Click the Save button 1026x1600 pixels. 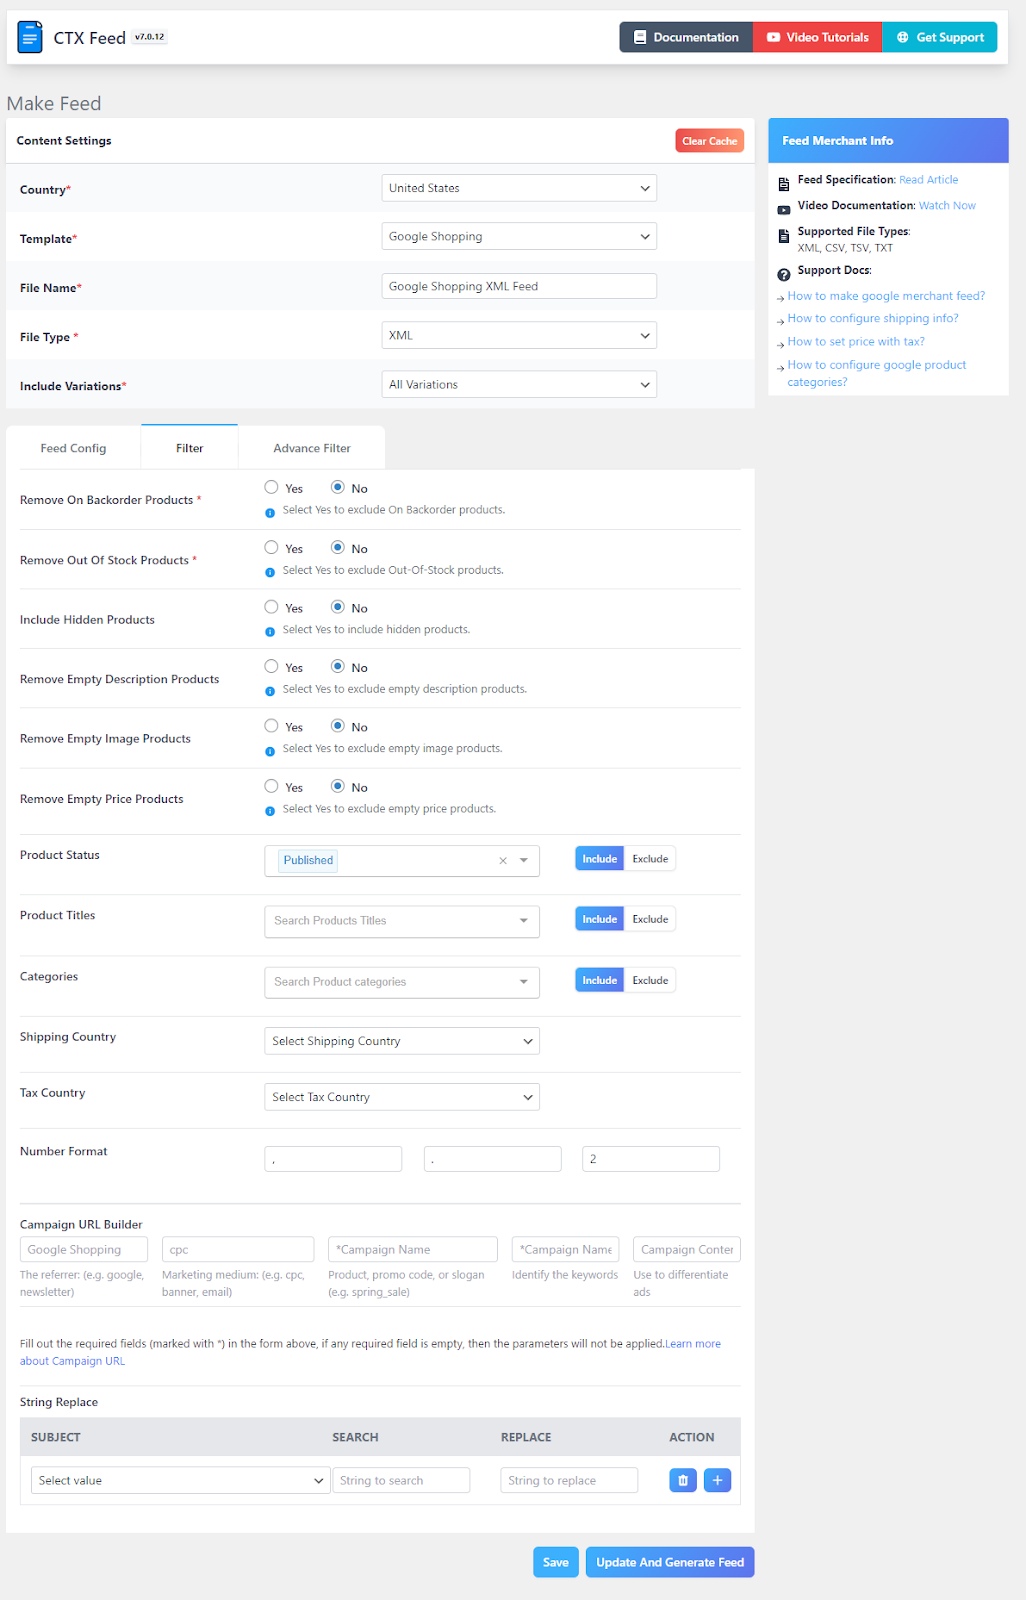pyautogui.click(x=556, y=1562)
